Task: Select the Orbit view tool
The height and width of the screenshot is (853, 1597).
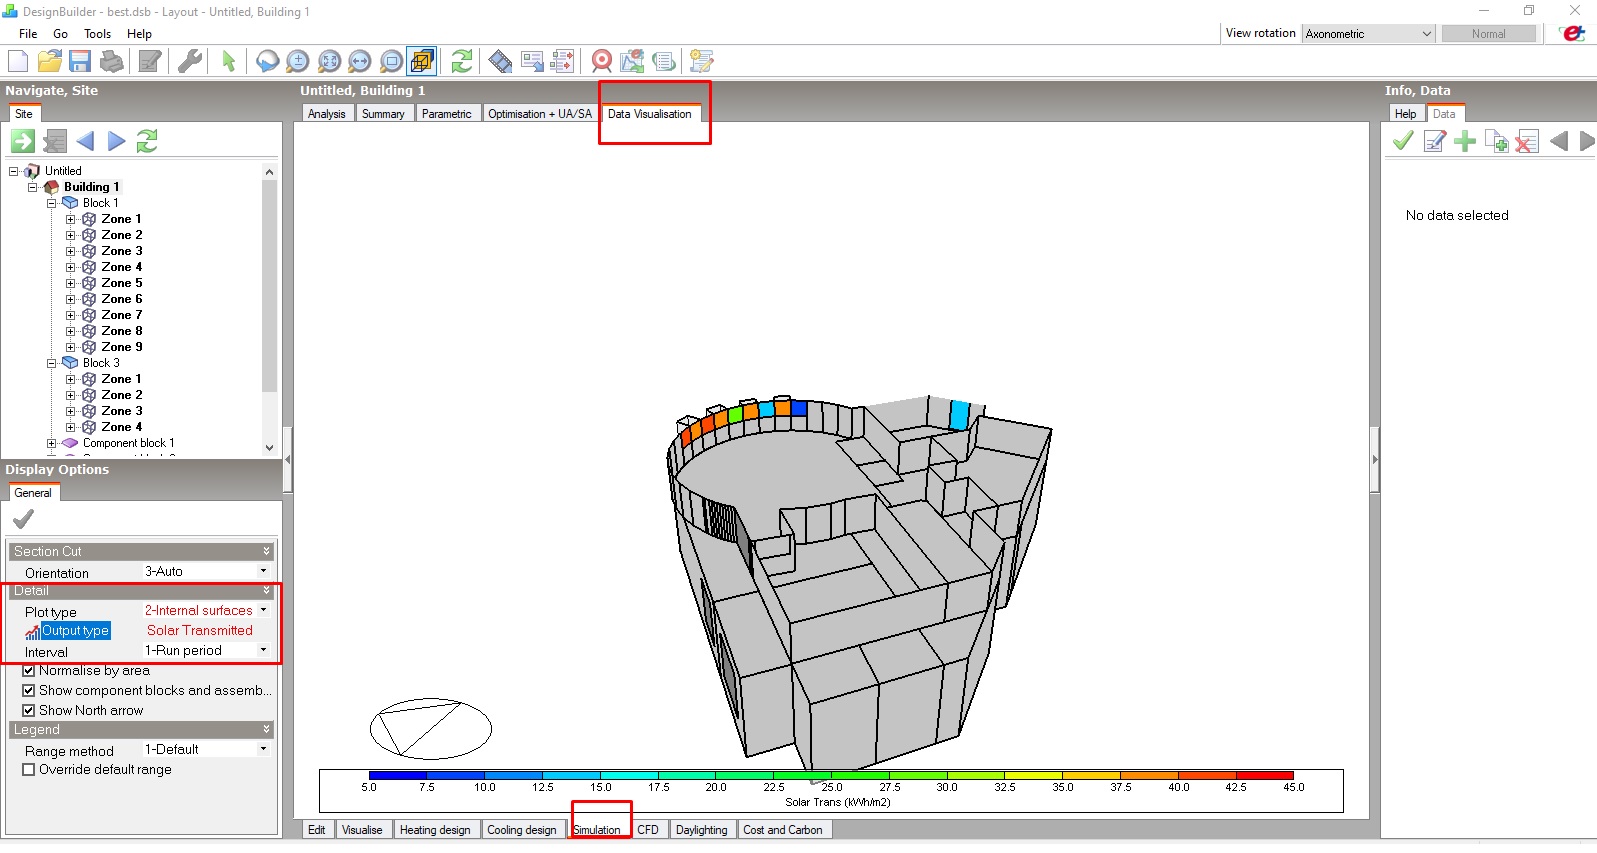Action: click(x=267, y=61)
